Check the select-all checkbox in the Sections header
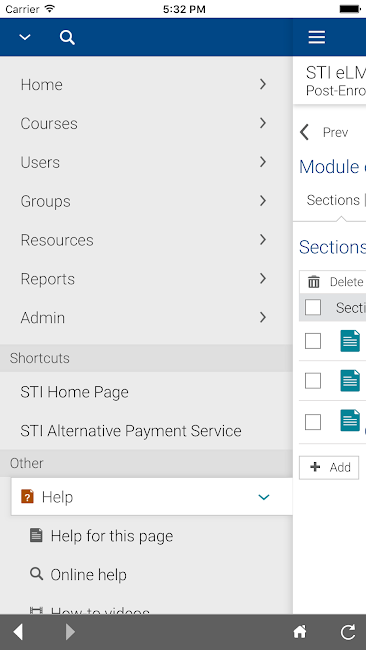366x650 pixels. tap(313, 307)
